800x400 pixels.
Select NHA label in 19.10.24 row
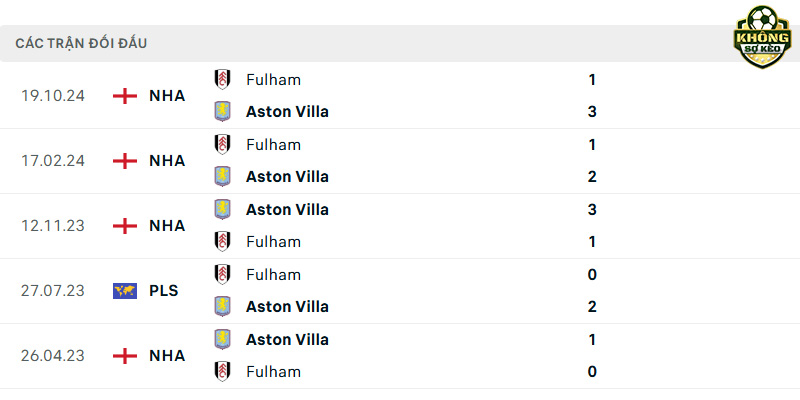click(167, 96)
